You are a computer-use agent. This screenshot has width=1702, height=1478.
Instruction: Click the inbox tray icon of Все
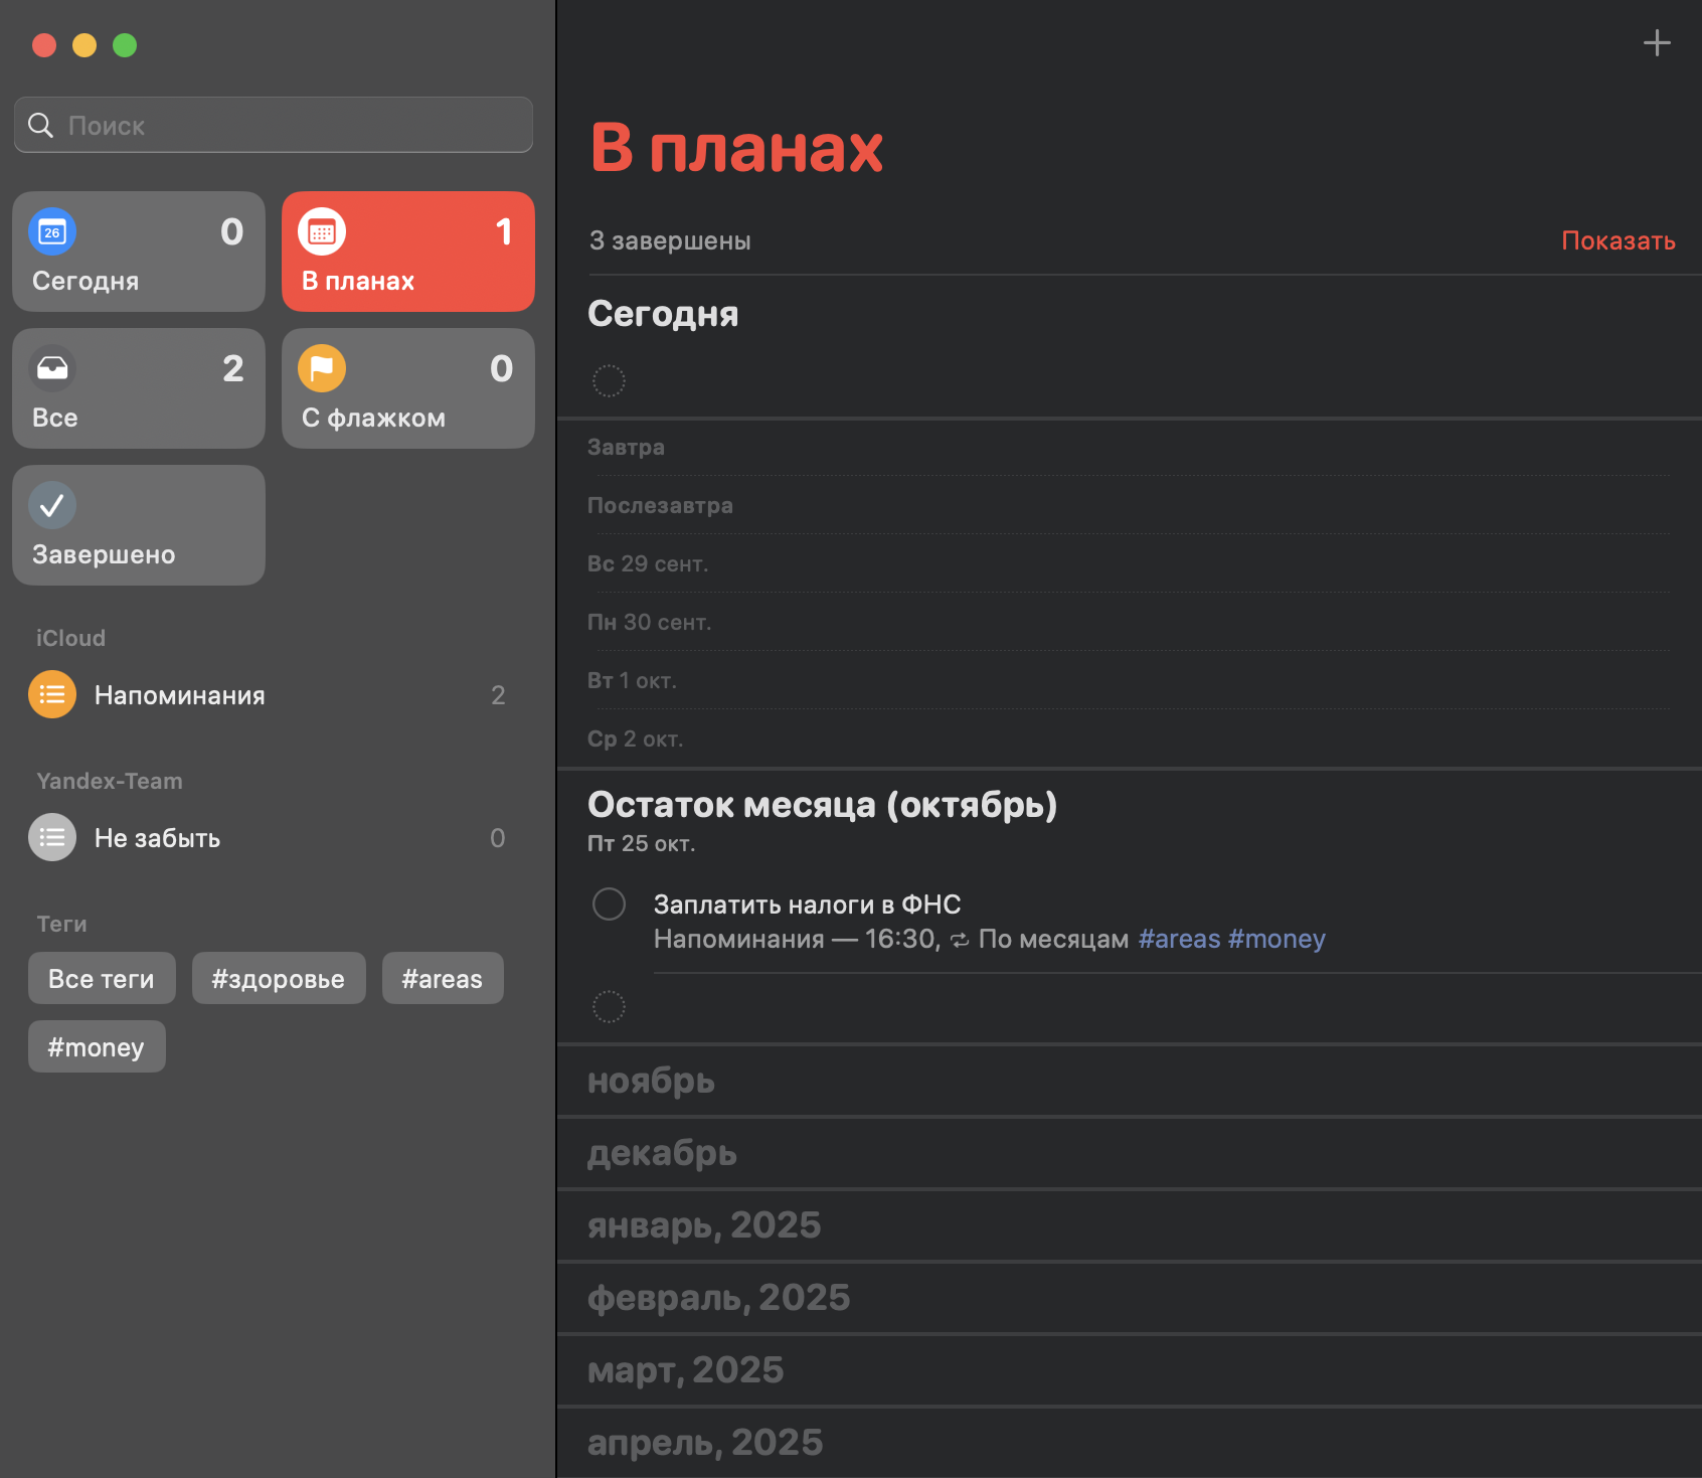(x=52, y=369)
